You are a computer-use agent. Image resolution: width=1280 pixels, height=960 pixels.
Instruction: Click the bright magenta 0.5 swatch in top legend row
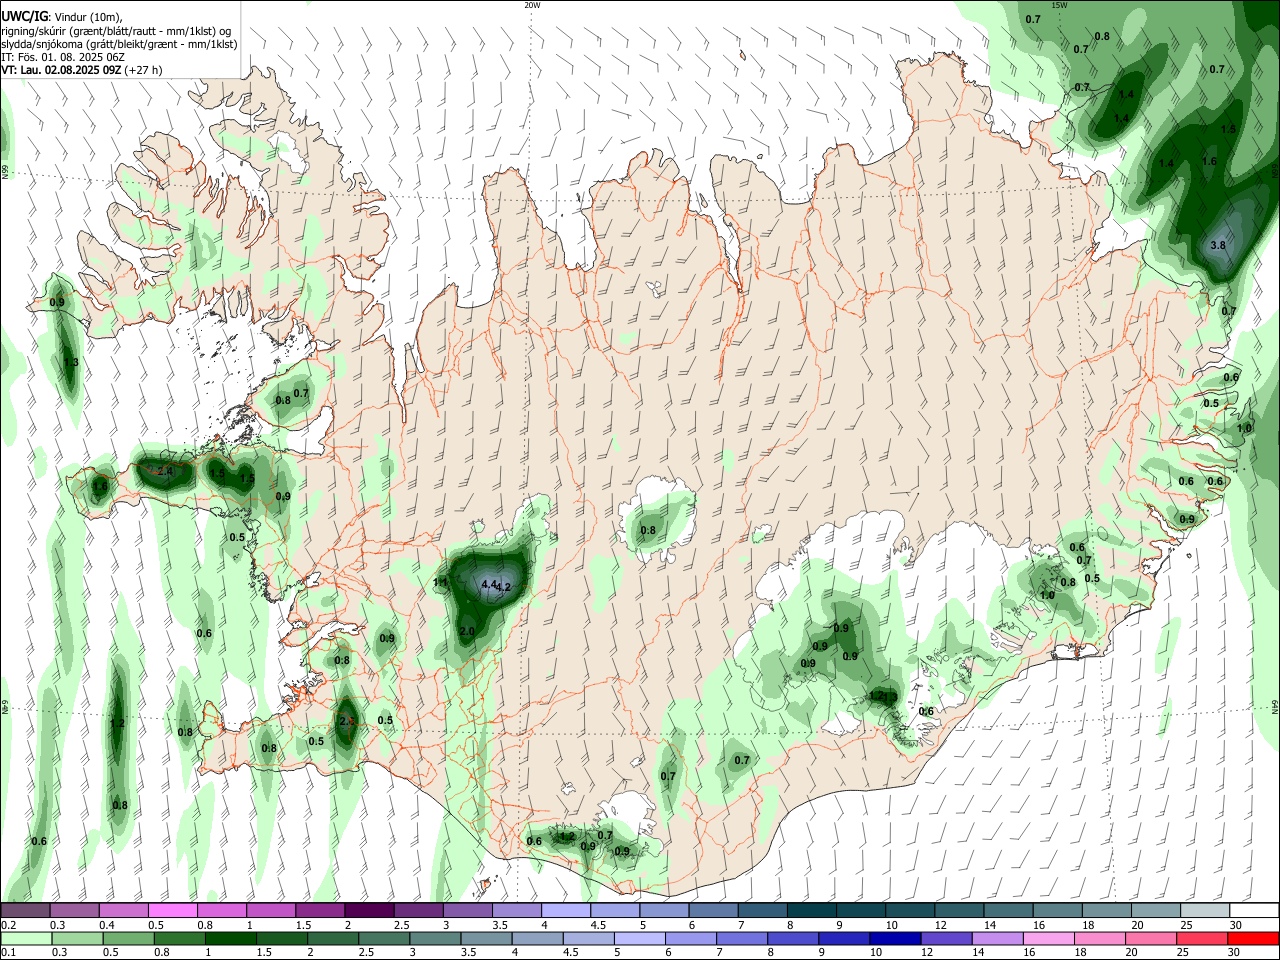[173, 910]
